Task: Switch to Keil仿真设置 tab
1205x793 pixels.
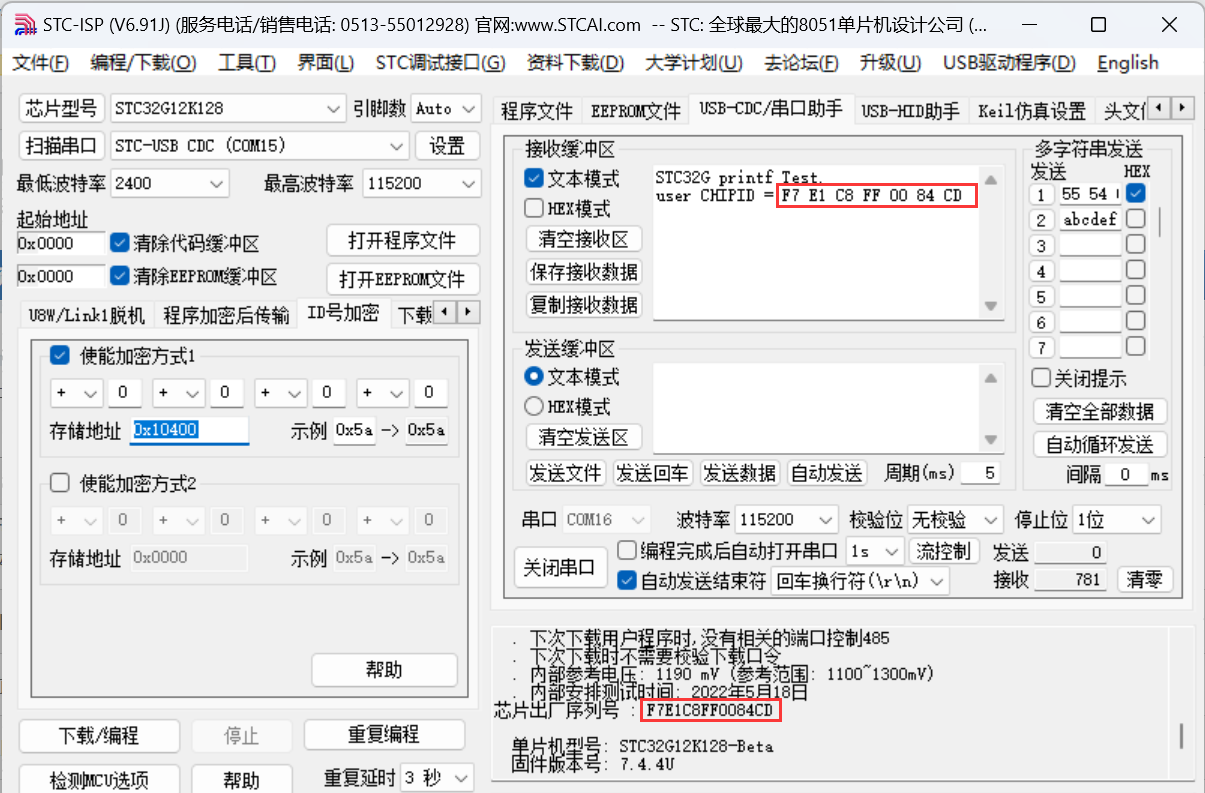Action: (1032, 110)
